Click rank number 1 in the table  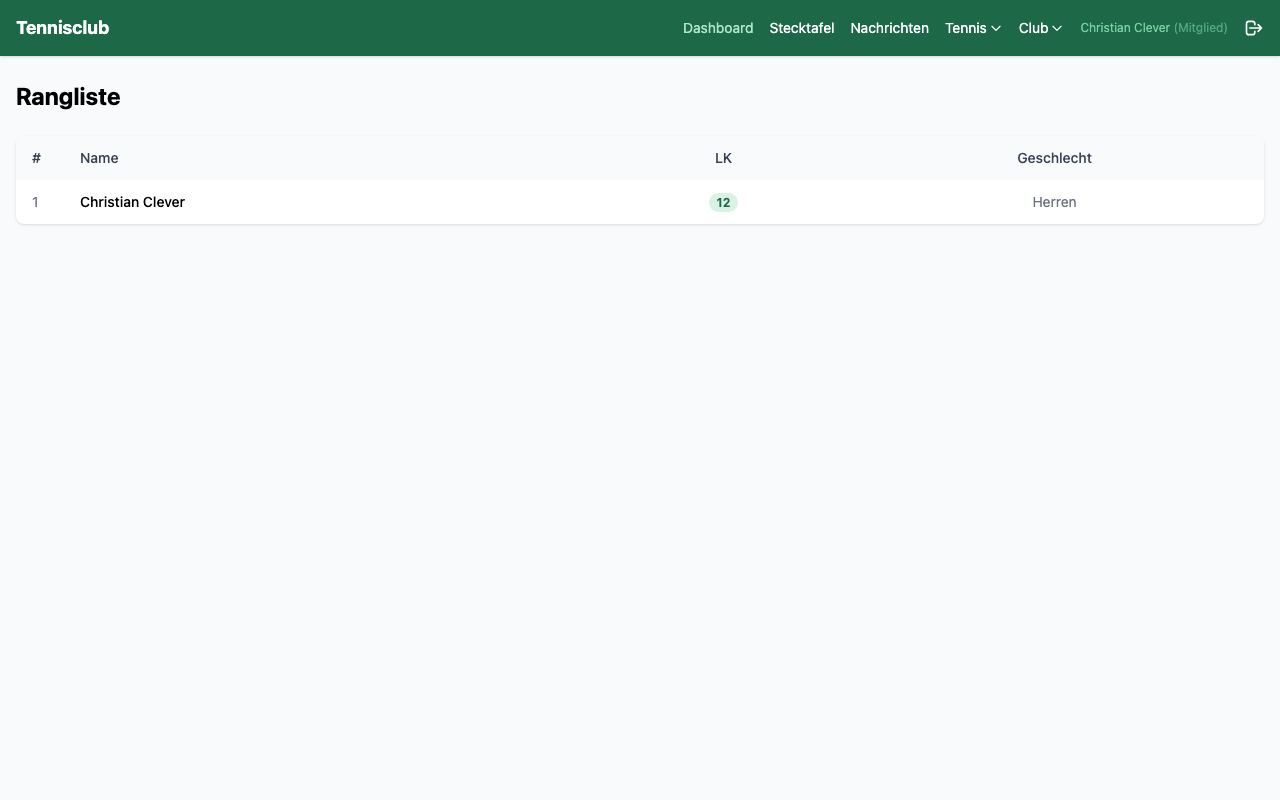click(35, 202)
